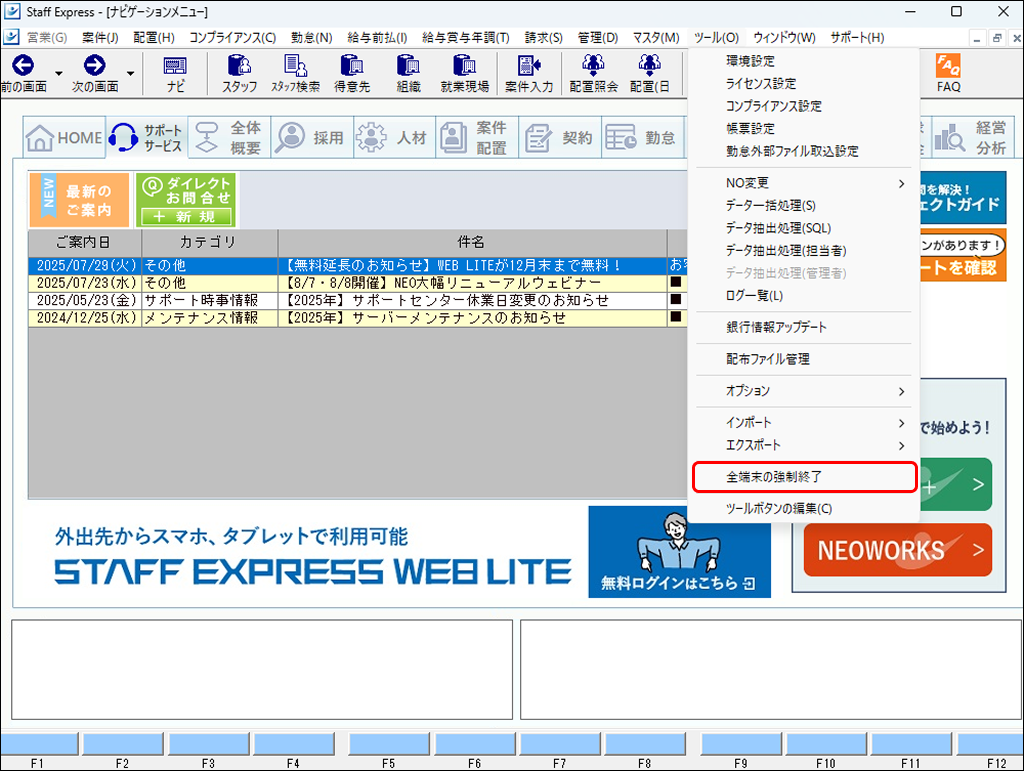Open the ナビ navigation toolbar icon
Image resolution: width=1024 pixels, height=771 pixels.
[x=175, y=74]
